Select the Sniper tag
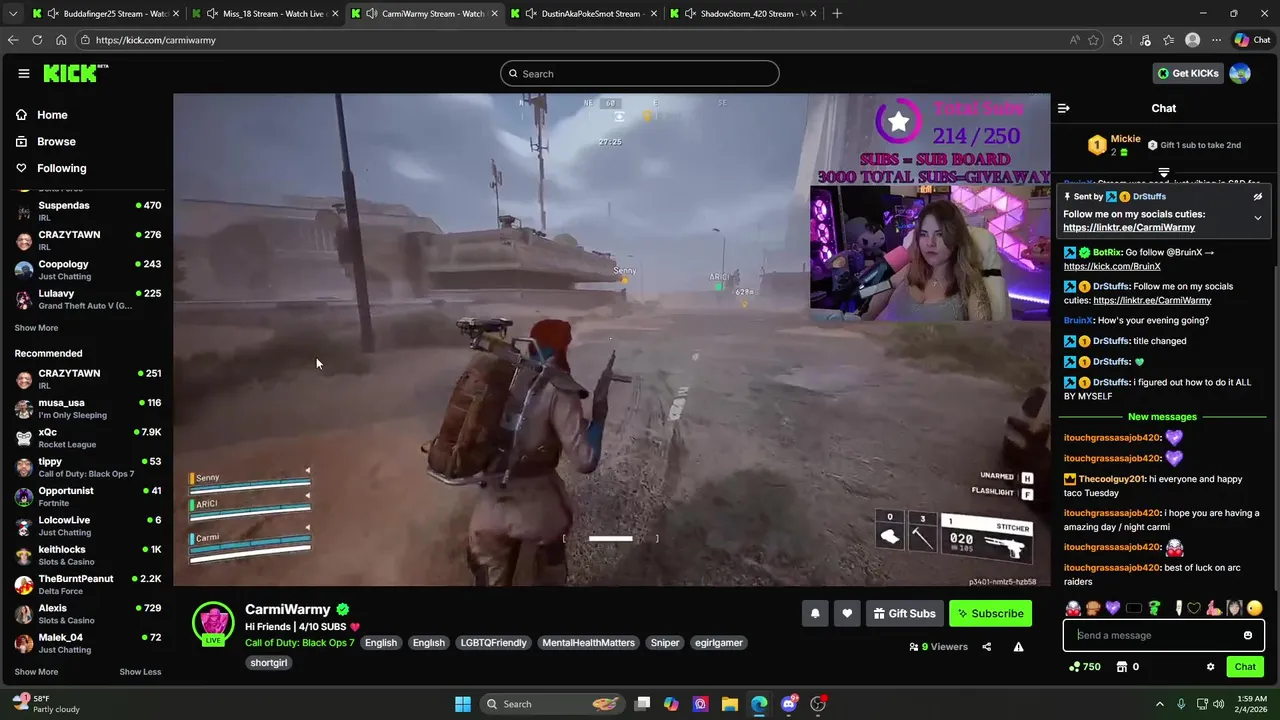 [x=665, y=643]
